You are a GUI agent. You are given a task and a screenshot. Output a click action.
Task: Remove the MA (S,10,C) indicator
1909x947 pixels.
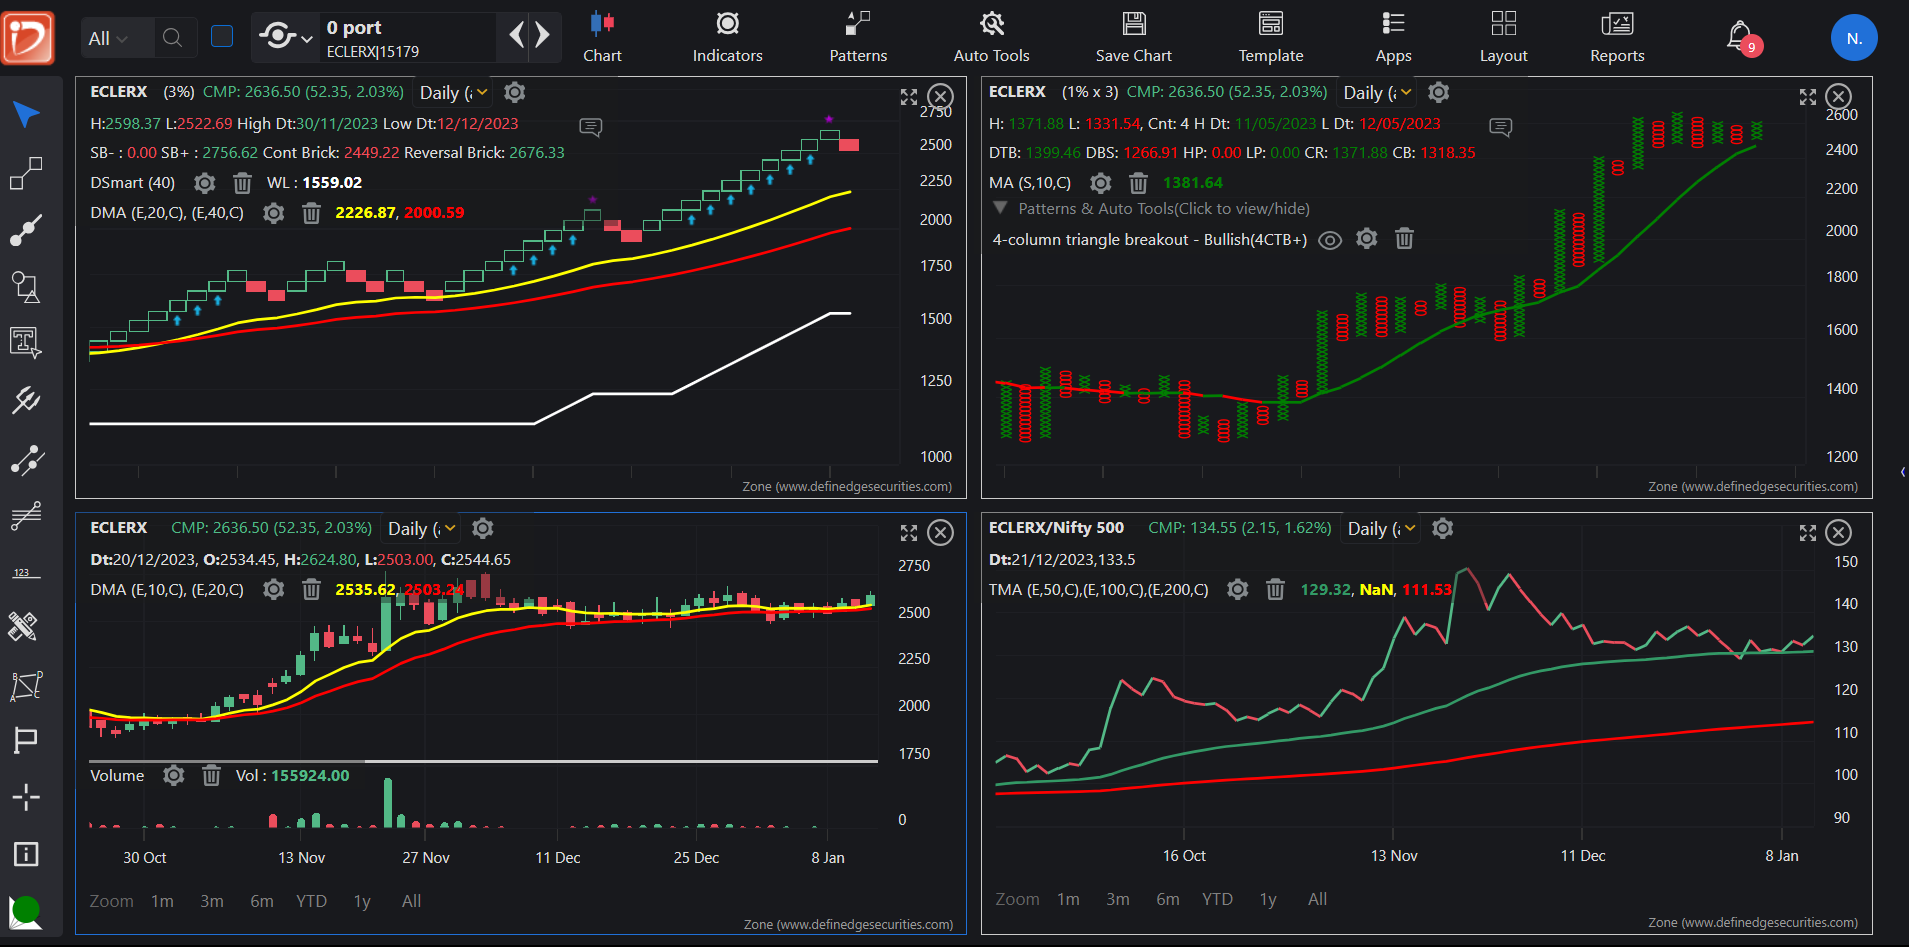(1138, 183)
